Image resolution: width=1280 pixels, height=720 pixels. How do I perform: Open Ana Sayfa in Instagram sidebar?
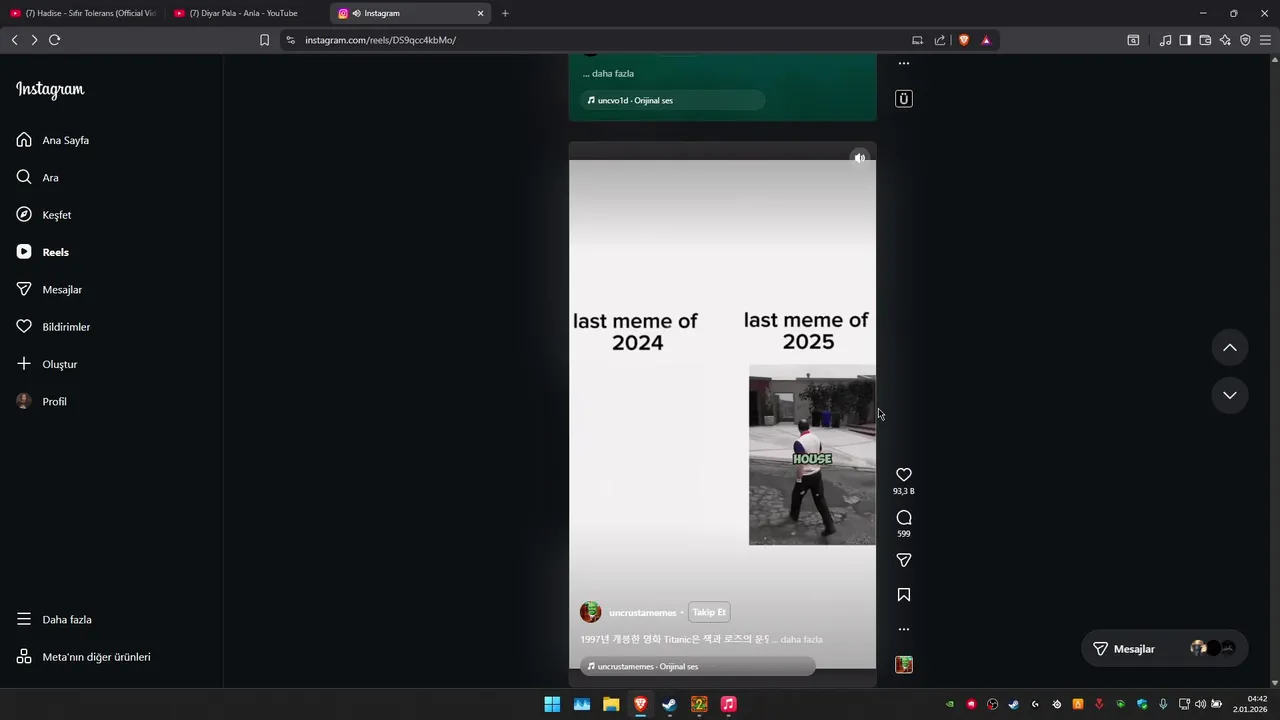[65, 140]
